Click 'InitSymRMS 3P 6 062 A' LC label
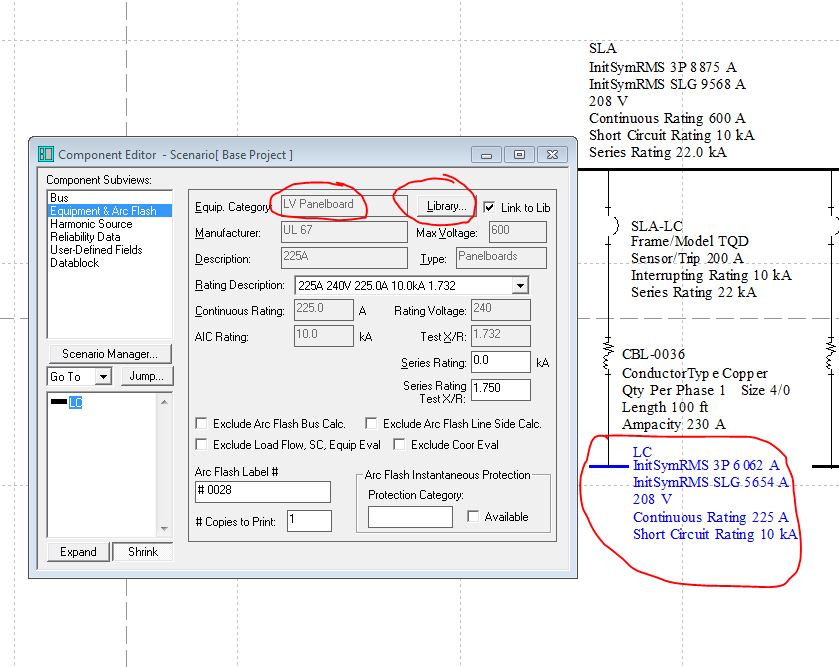The image size is (839, 667). pyautogui.click(x=706, y=465)
